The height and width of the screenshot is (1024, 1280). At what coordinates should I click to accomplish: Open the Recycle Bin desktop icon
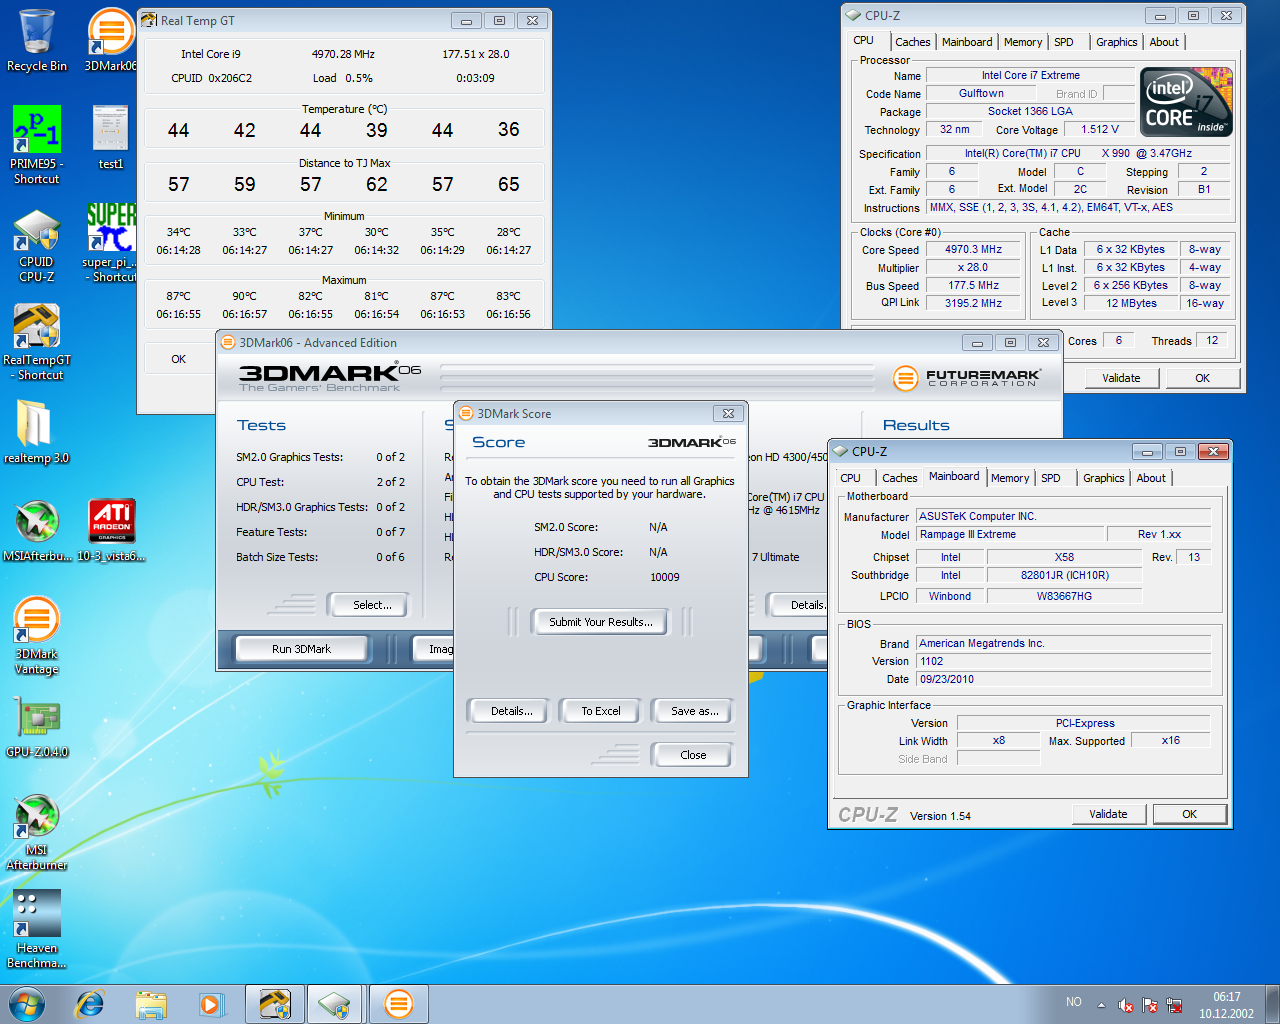click(37, 40)
